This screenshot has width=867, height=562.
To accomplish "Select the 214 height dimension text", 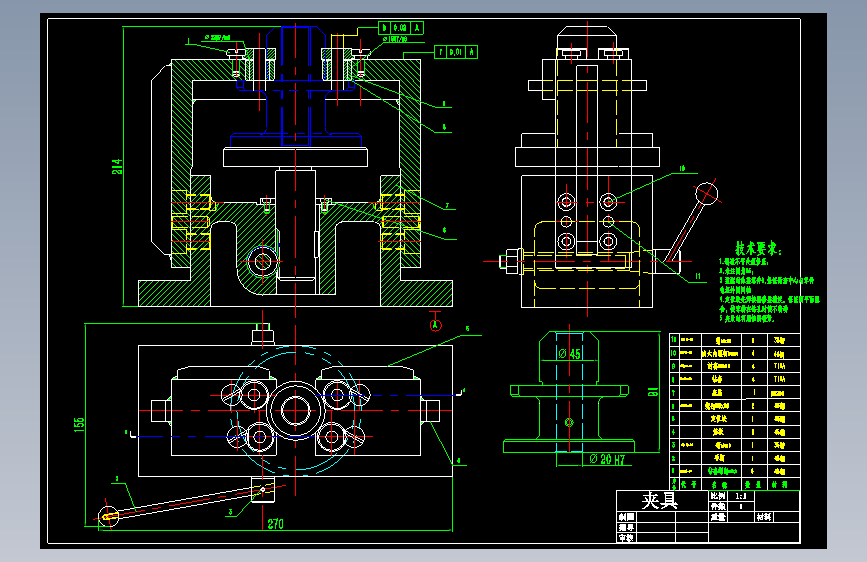I will [117, 166].
